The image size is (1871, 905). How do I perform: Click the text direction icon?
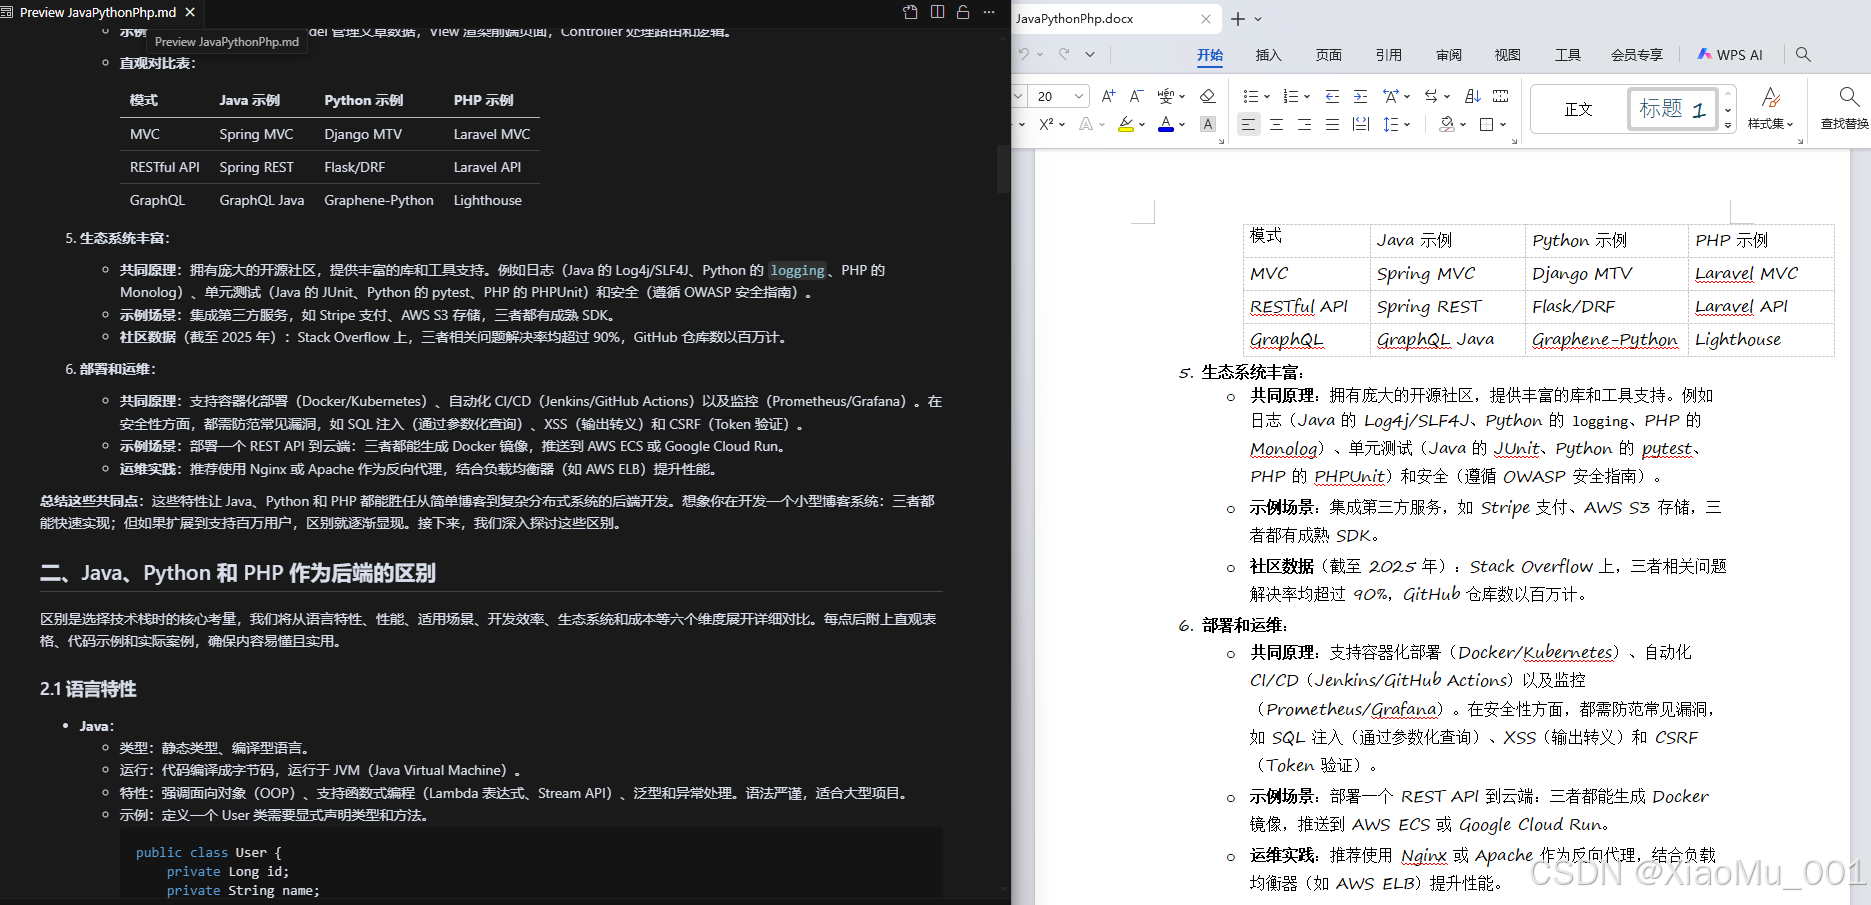tap(1431, 96)
